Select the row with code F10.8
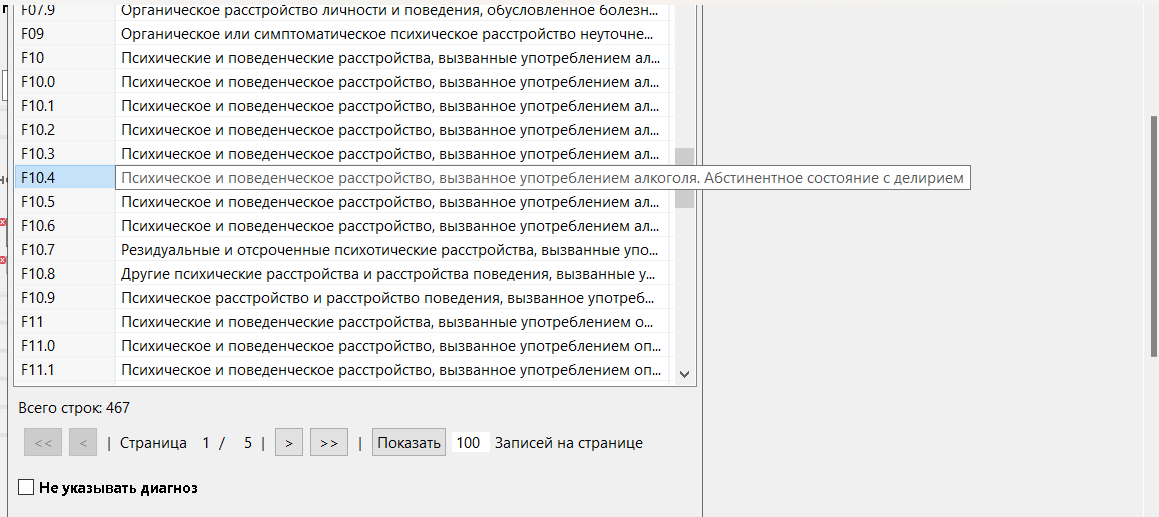 pyautogui.click(x=344, y=274)
